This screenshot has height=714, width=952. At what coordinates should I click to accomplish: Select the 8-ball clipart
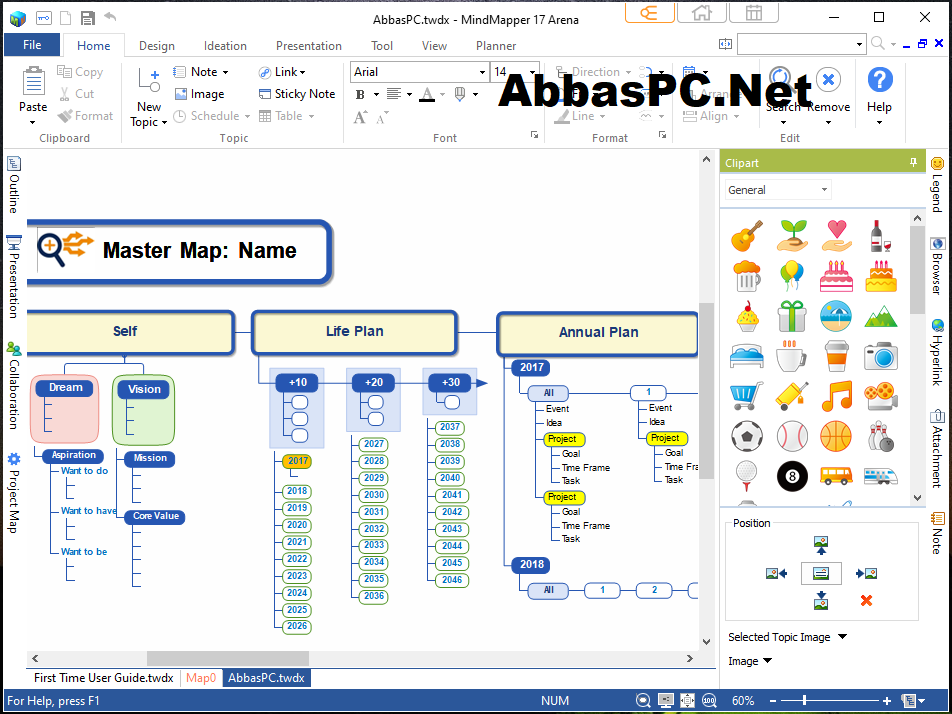point(792,476)
